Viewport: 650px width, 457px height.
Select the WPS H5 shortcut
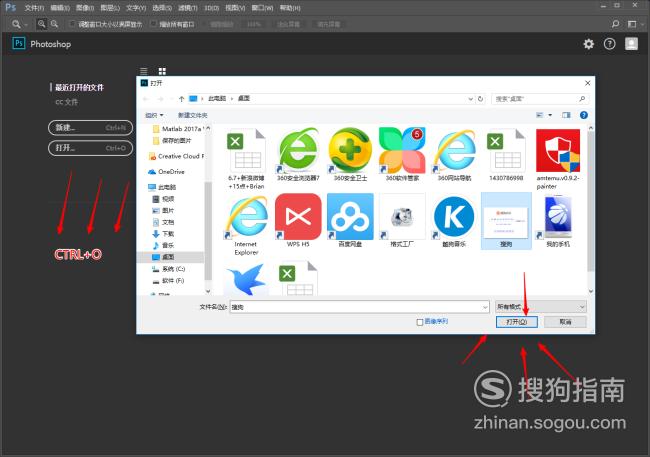(298, 221)
